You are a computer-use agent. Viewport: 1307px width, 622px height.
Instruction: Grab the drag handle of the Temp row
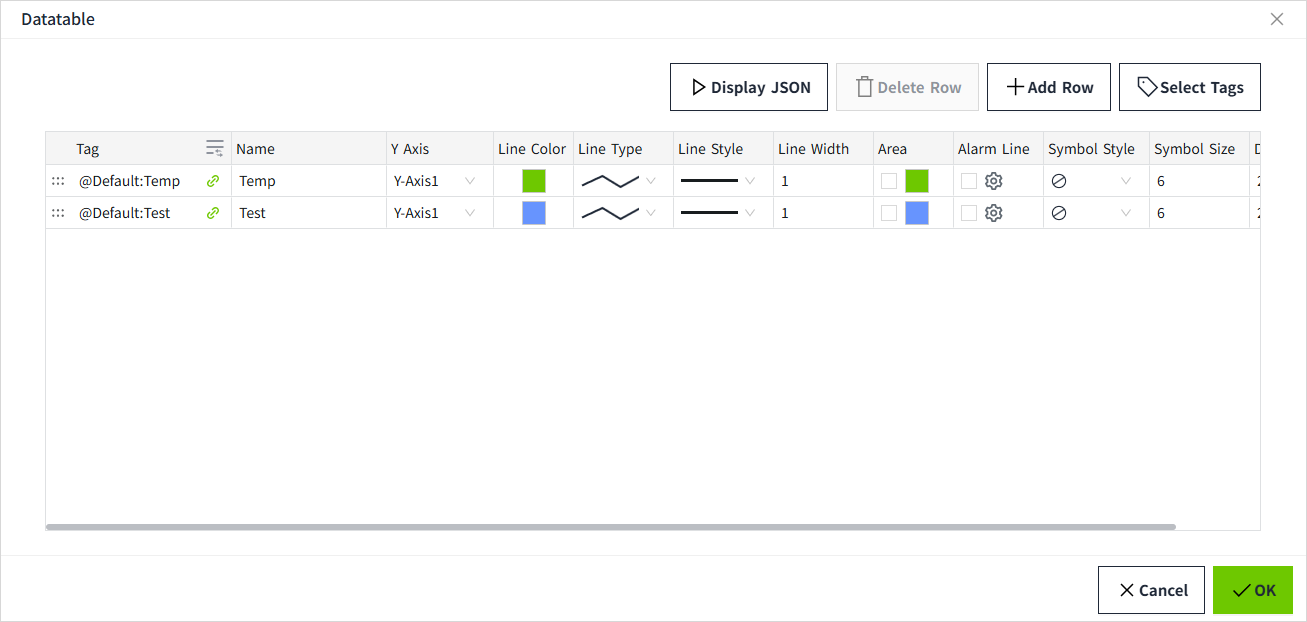click(58, 181)
